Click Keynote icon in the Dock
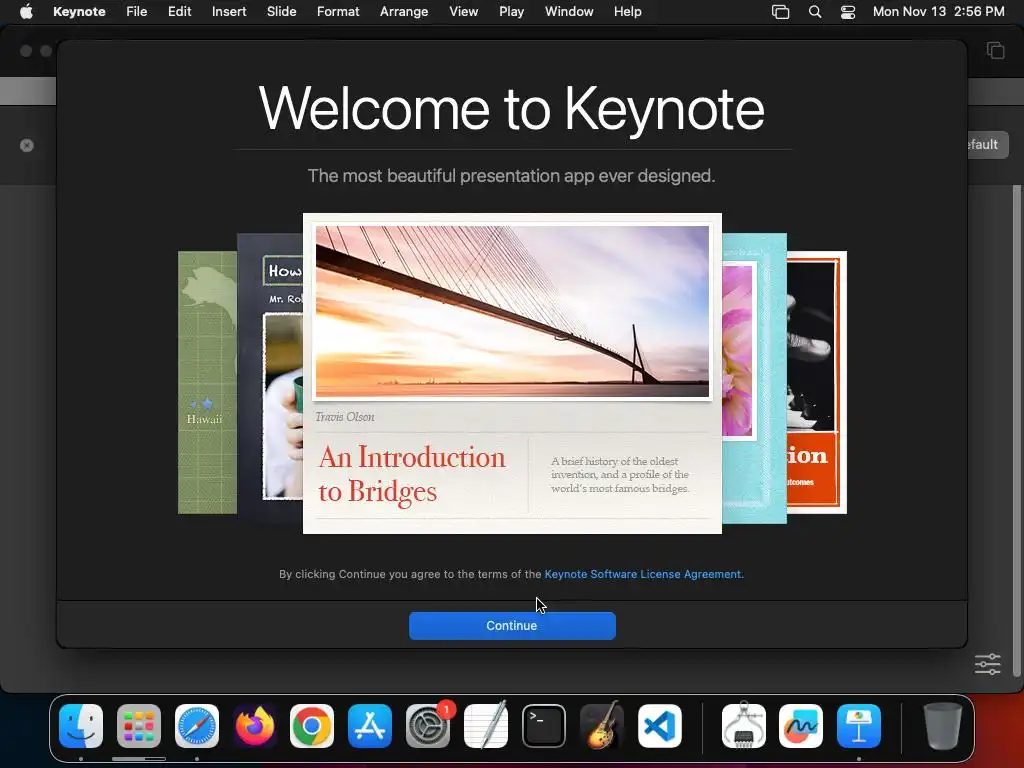 click(859, 726)
